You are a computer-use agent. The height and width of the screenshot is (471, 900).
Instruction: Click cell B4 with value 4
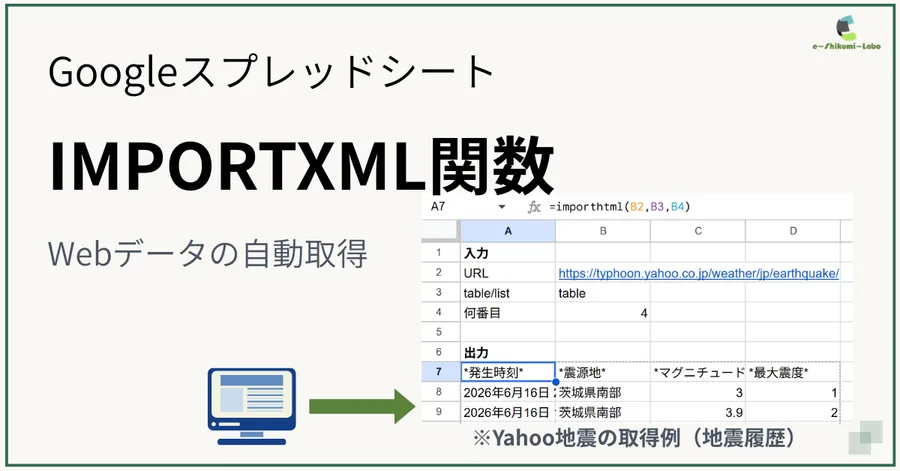[x=603, y=313]
